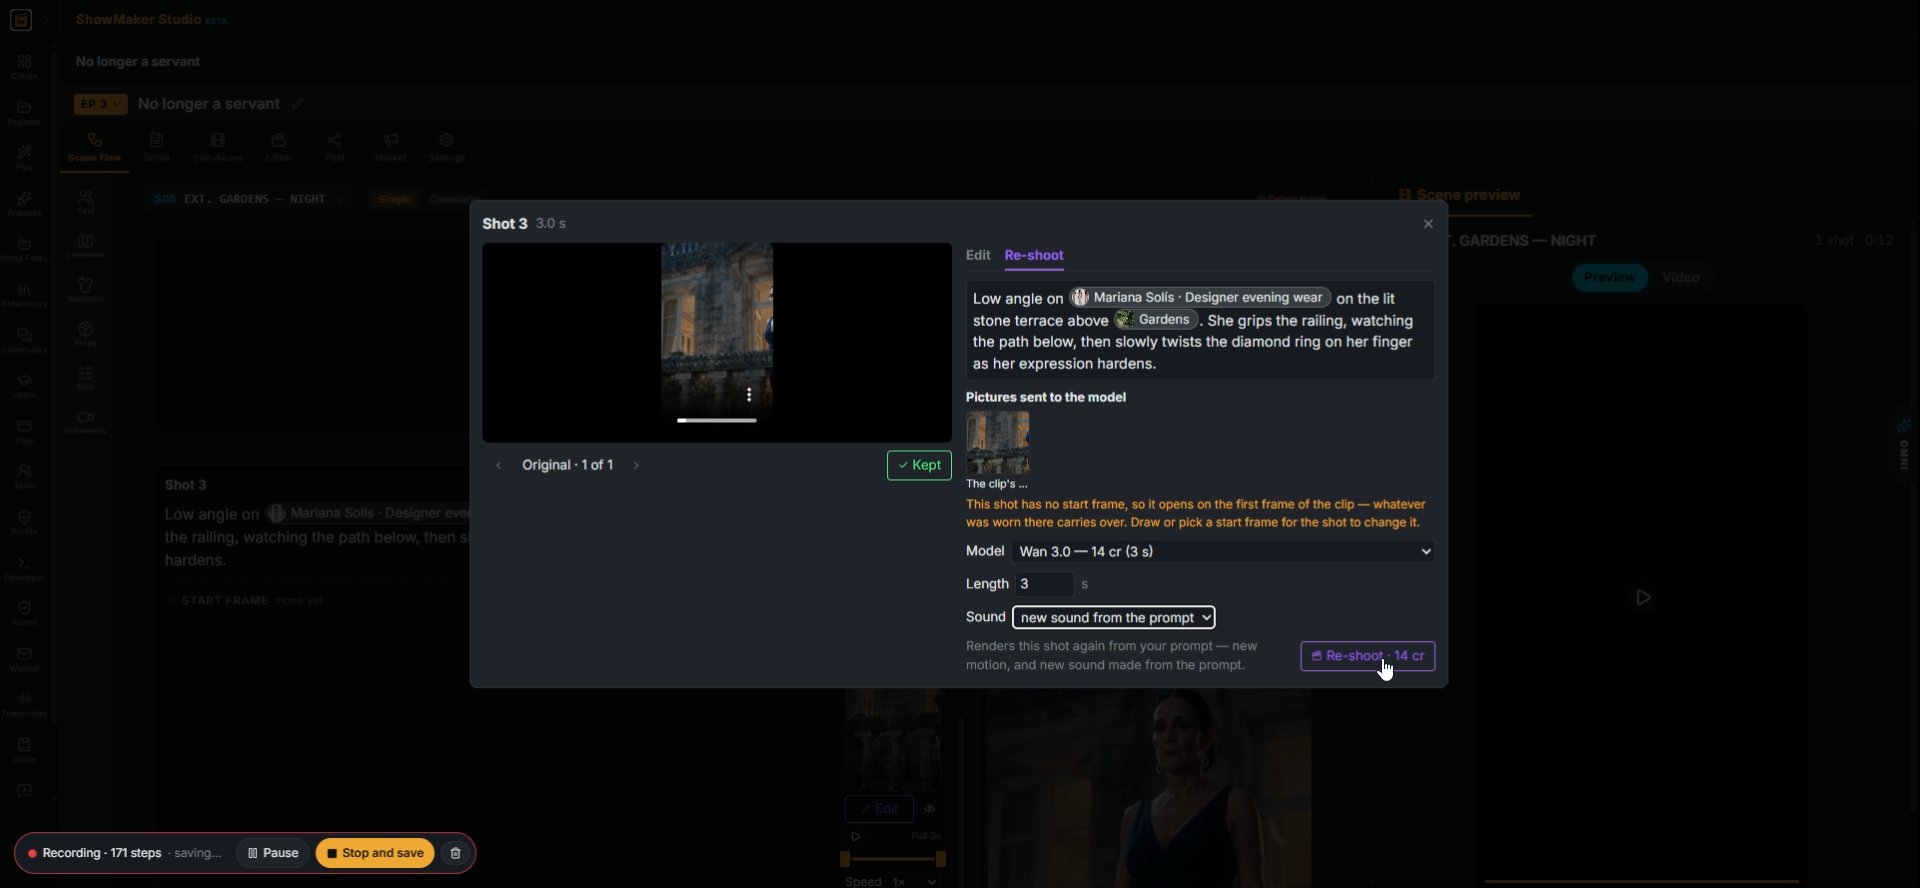
Task: Delete the recording with trash icon
Action: 455,853
